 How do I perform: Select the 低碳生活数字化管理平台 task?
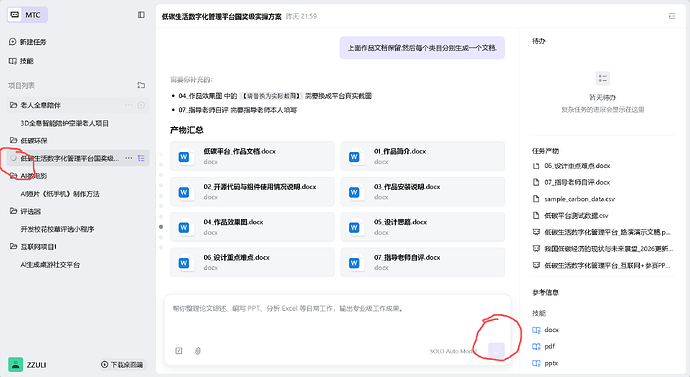coord(70,158)
